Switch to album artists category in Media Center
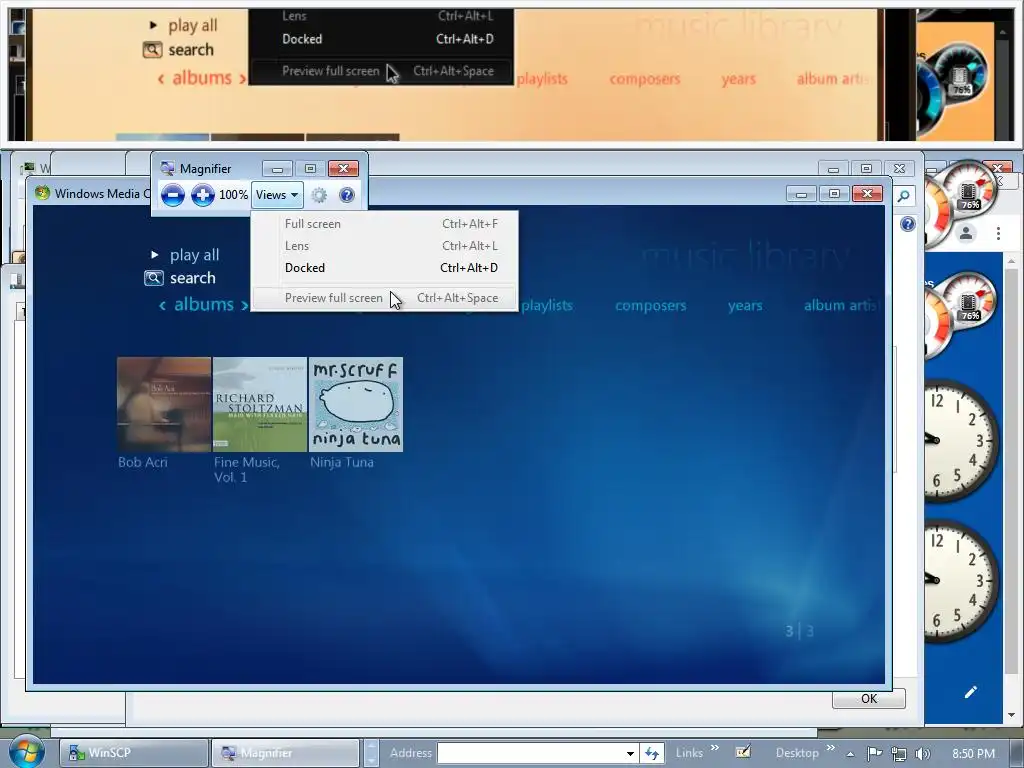 coord(842,305)
